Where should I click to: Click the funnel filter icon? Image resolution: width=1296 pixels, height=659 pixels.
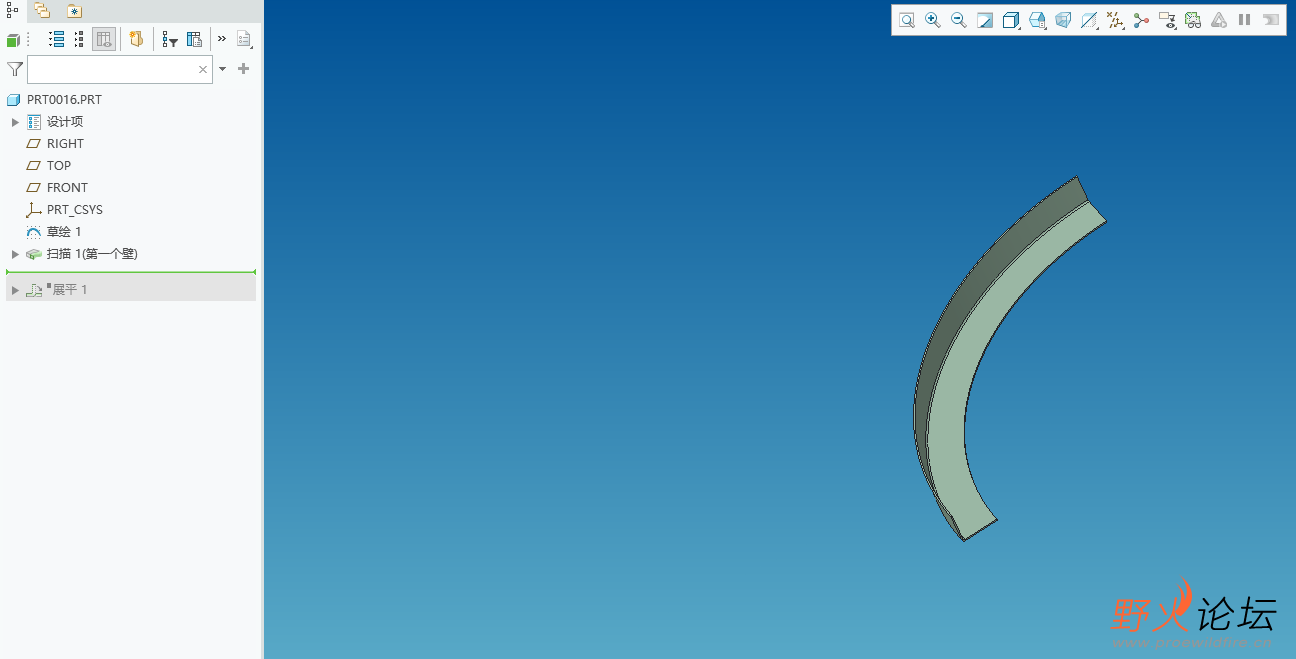(14, 69)
